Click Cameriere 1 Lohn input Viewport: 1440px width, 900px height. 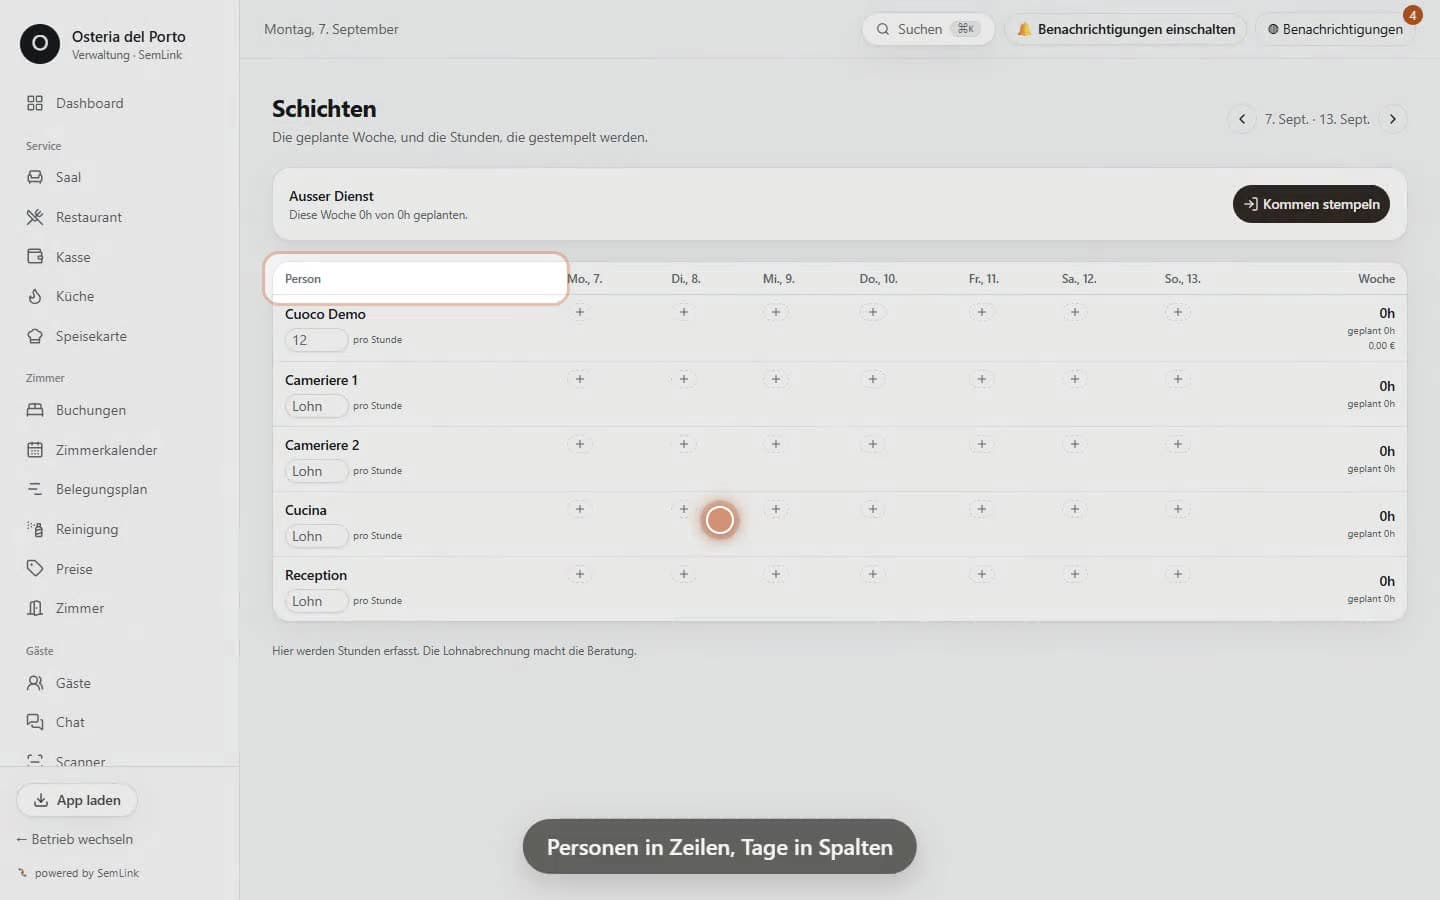point(316,406)
